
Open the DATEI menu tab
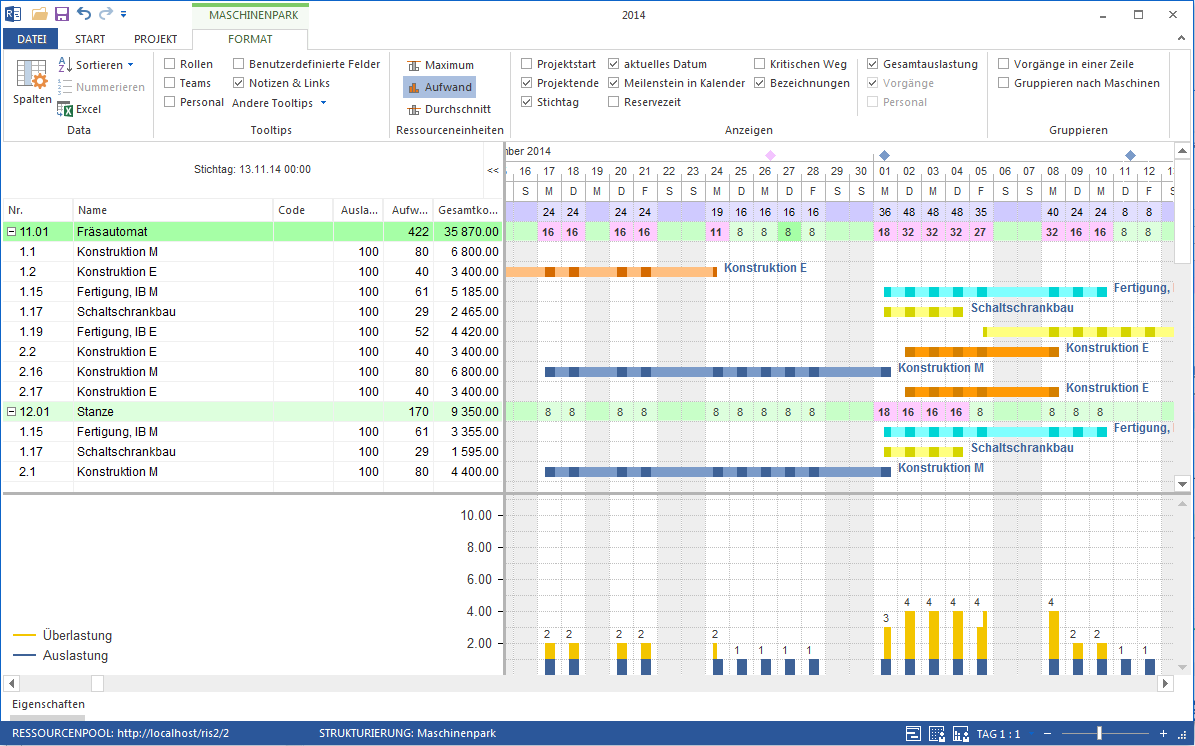[32, 39]
